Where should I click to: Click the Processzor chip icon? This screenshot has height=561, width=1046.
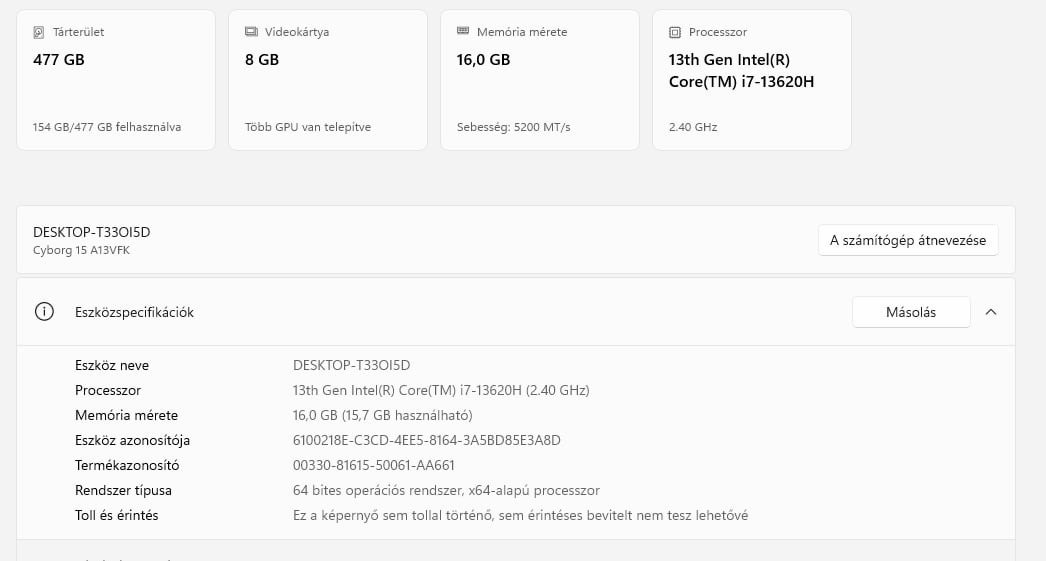pos(675,32)
